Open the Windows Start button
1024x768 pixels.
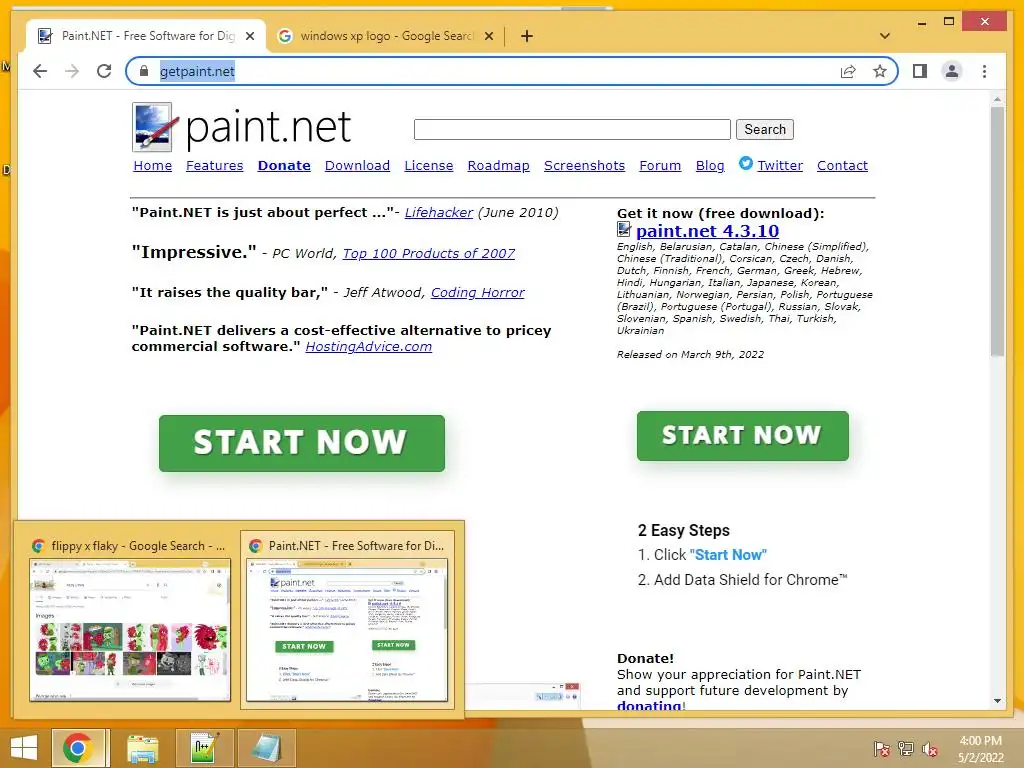24,748
